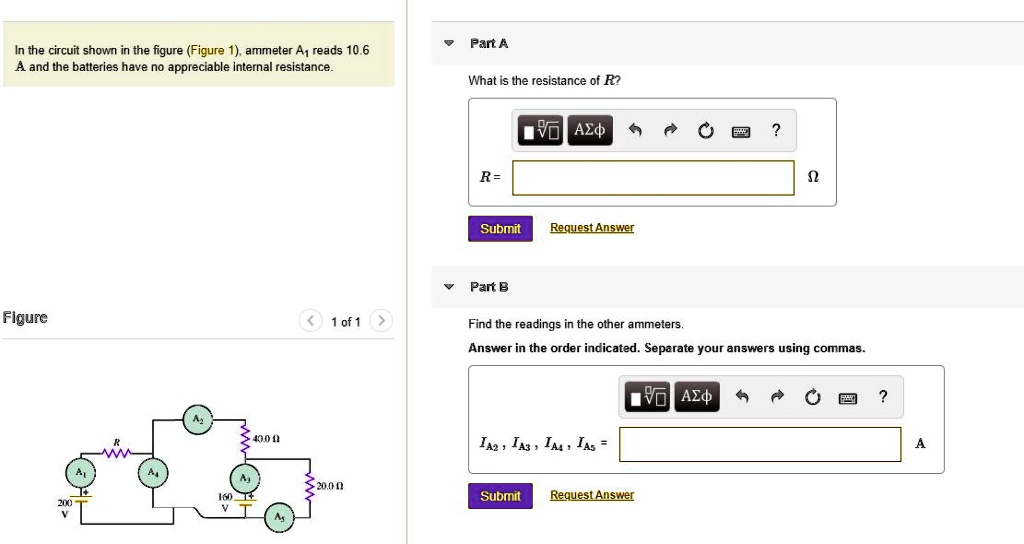The width and height of the screenshot is (1024, 544).
Task: Reset the Part A answer field
Action: pos(706,130)
